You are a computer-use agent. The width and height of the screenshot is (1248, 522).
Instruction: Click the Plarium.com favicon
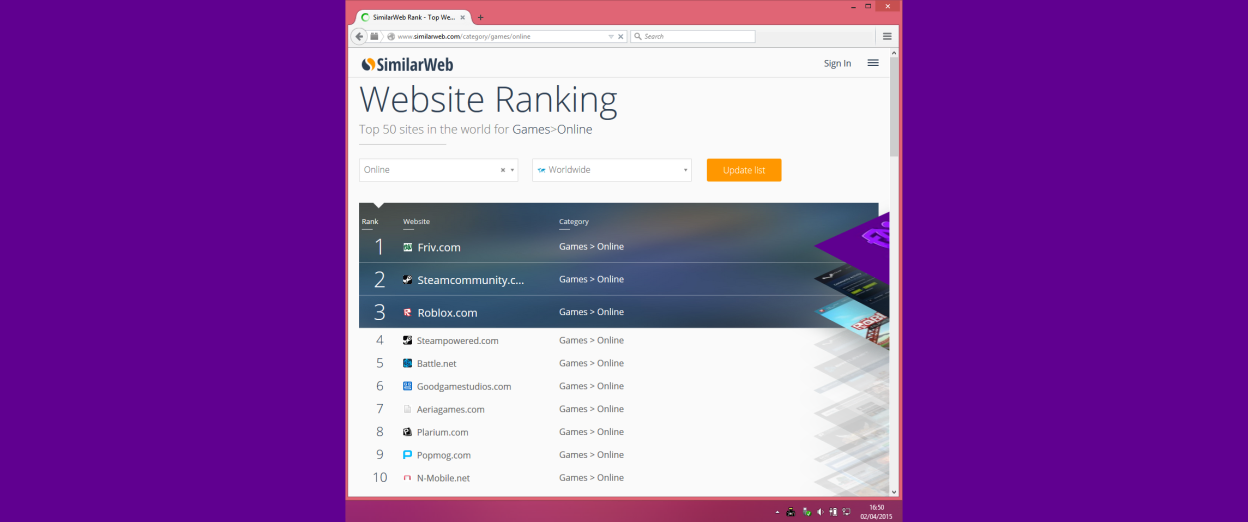pyautogui.click(x=407, y=432)
